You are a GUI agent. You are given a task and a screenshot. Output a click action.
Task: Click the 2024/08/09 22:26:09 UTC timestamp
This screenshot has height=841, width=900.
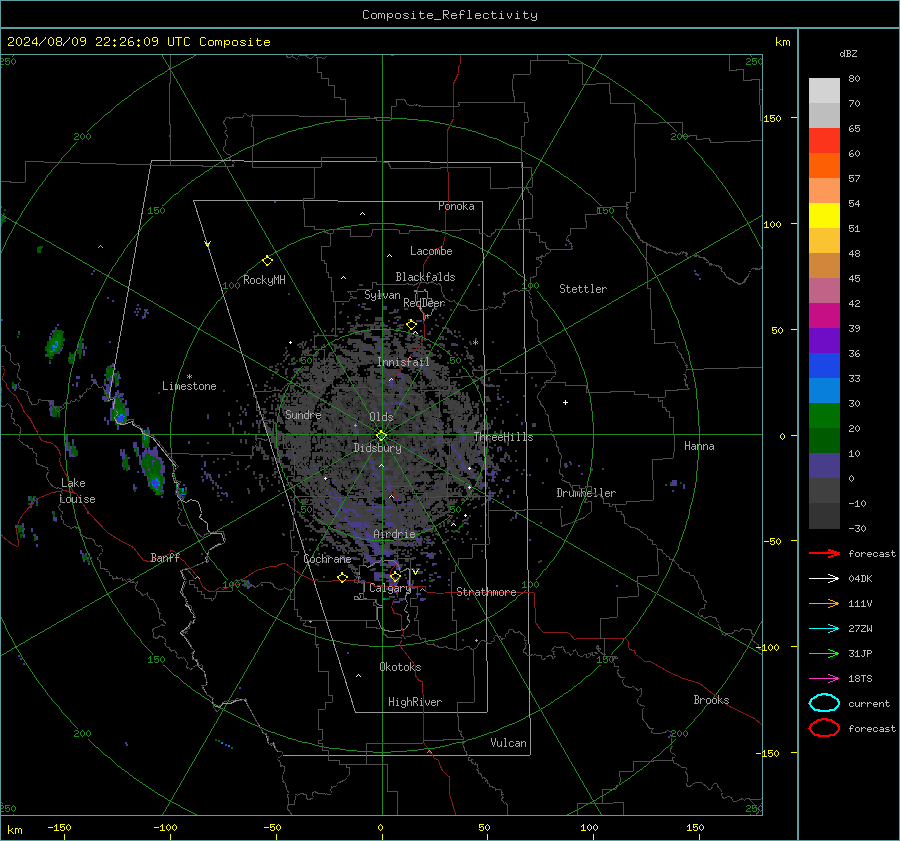(x=138, y=42)
